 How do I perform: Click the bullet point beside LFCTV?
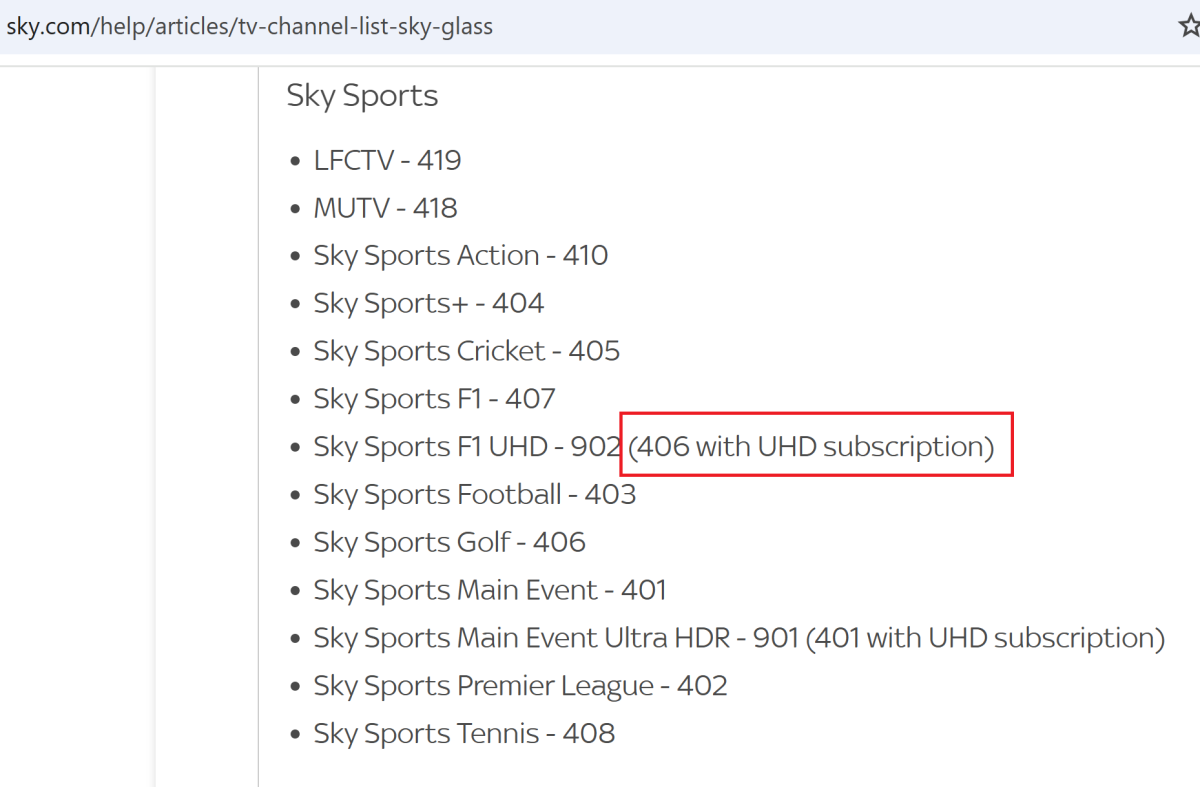[x=294, y=161]
